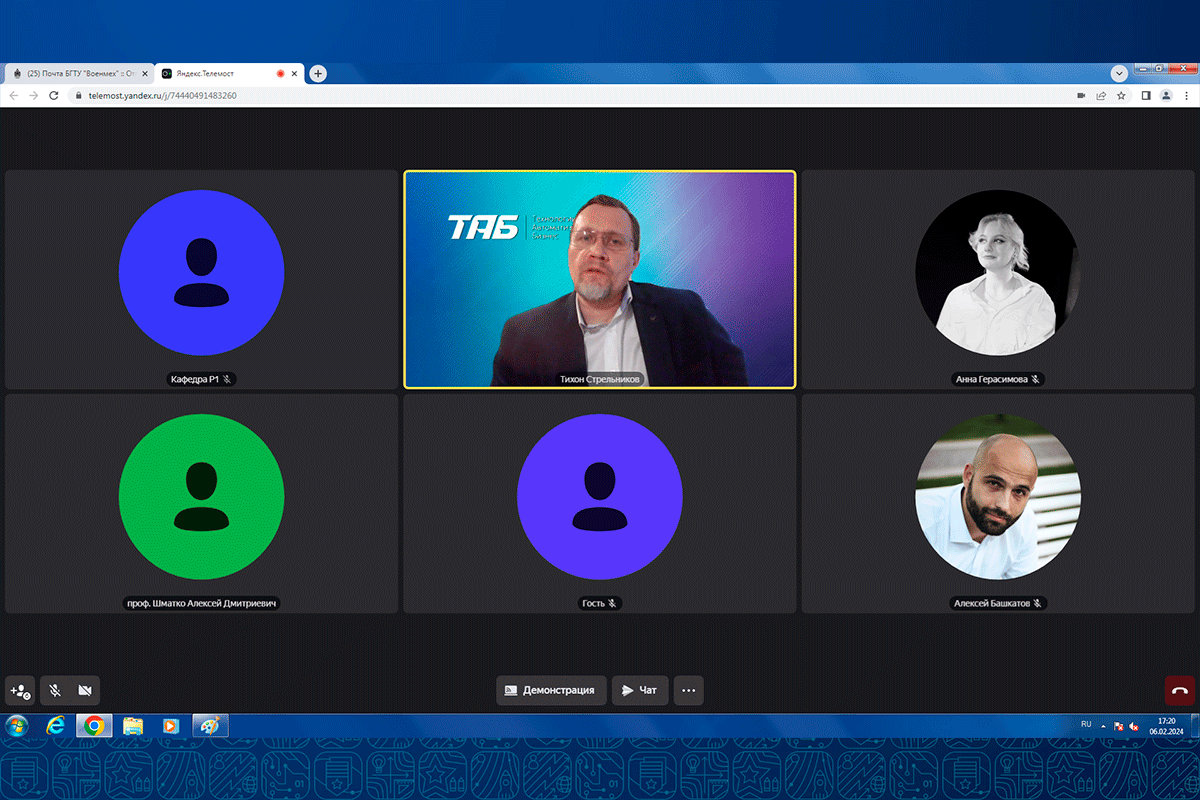The height and width of the screenshot is (800, 1200).
Task: Reload the page
Action: click(55, 96)
